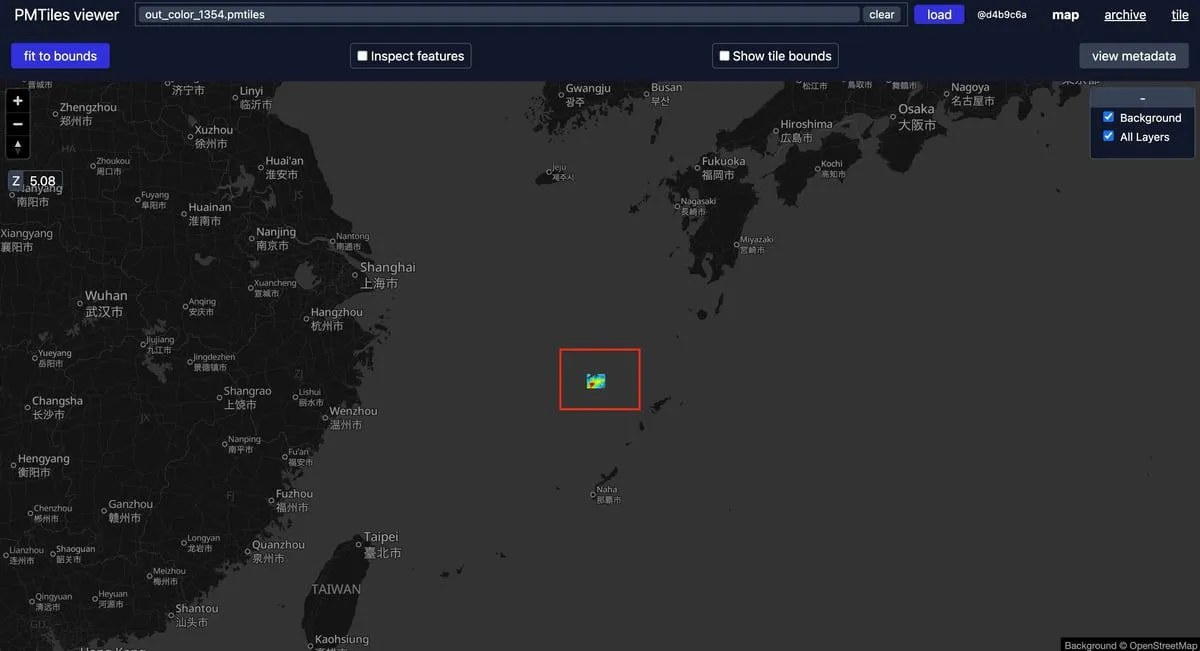
Task: Select the map tab
Action: 1065,15
